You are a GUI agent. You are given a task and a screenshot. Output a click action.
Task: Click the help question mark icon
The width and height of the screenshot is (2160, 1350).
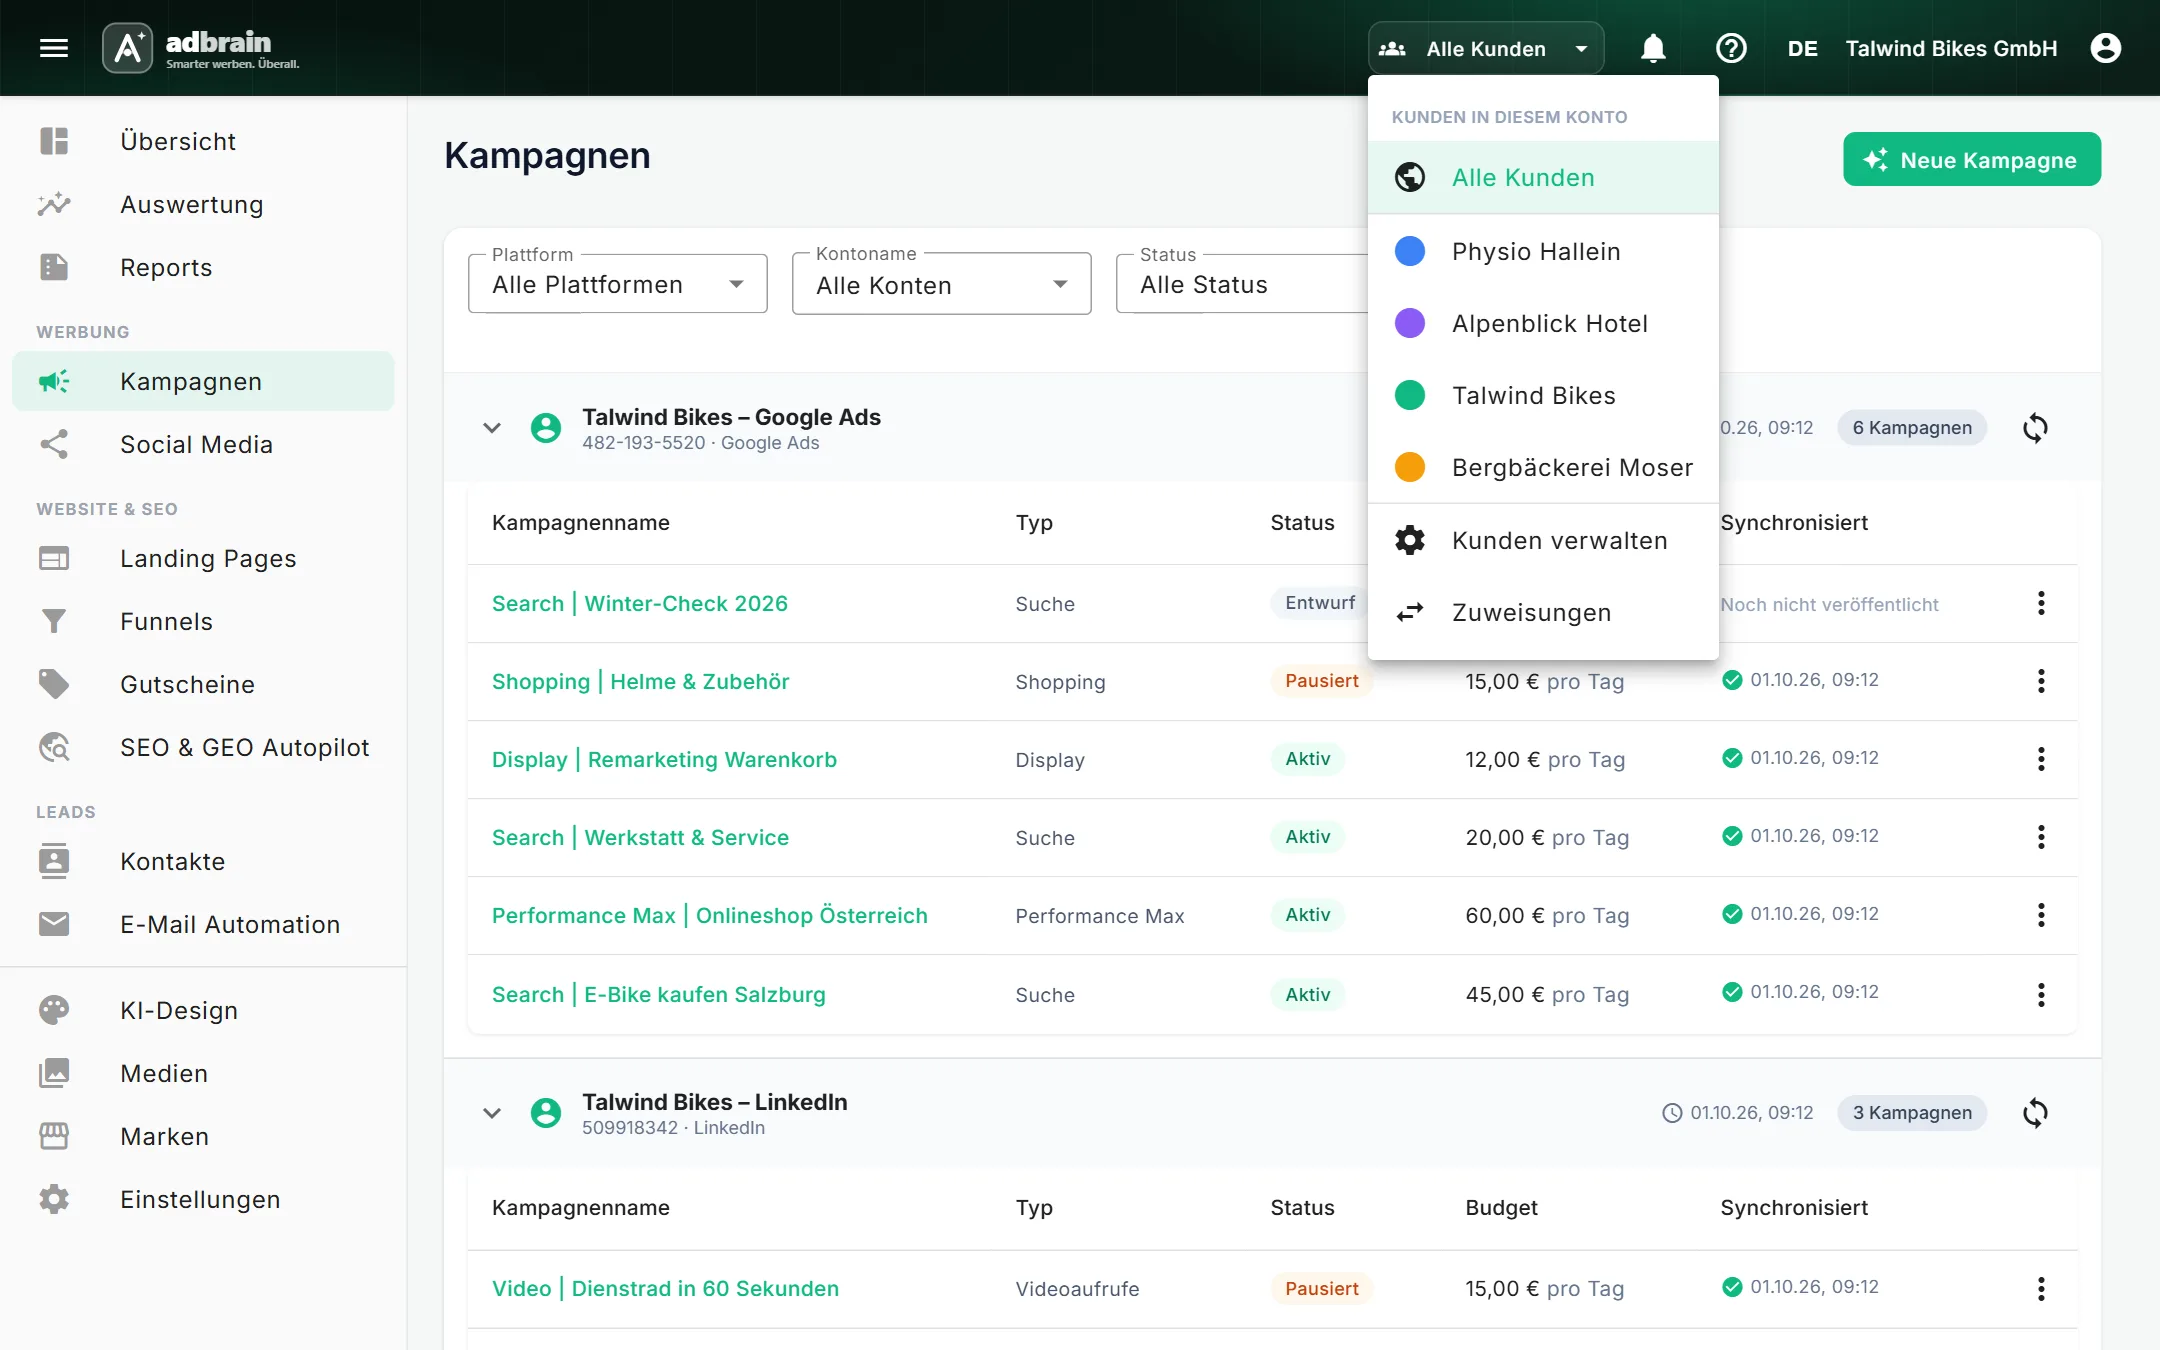click(1731, 48)
